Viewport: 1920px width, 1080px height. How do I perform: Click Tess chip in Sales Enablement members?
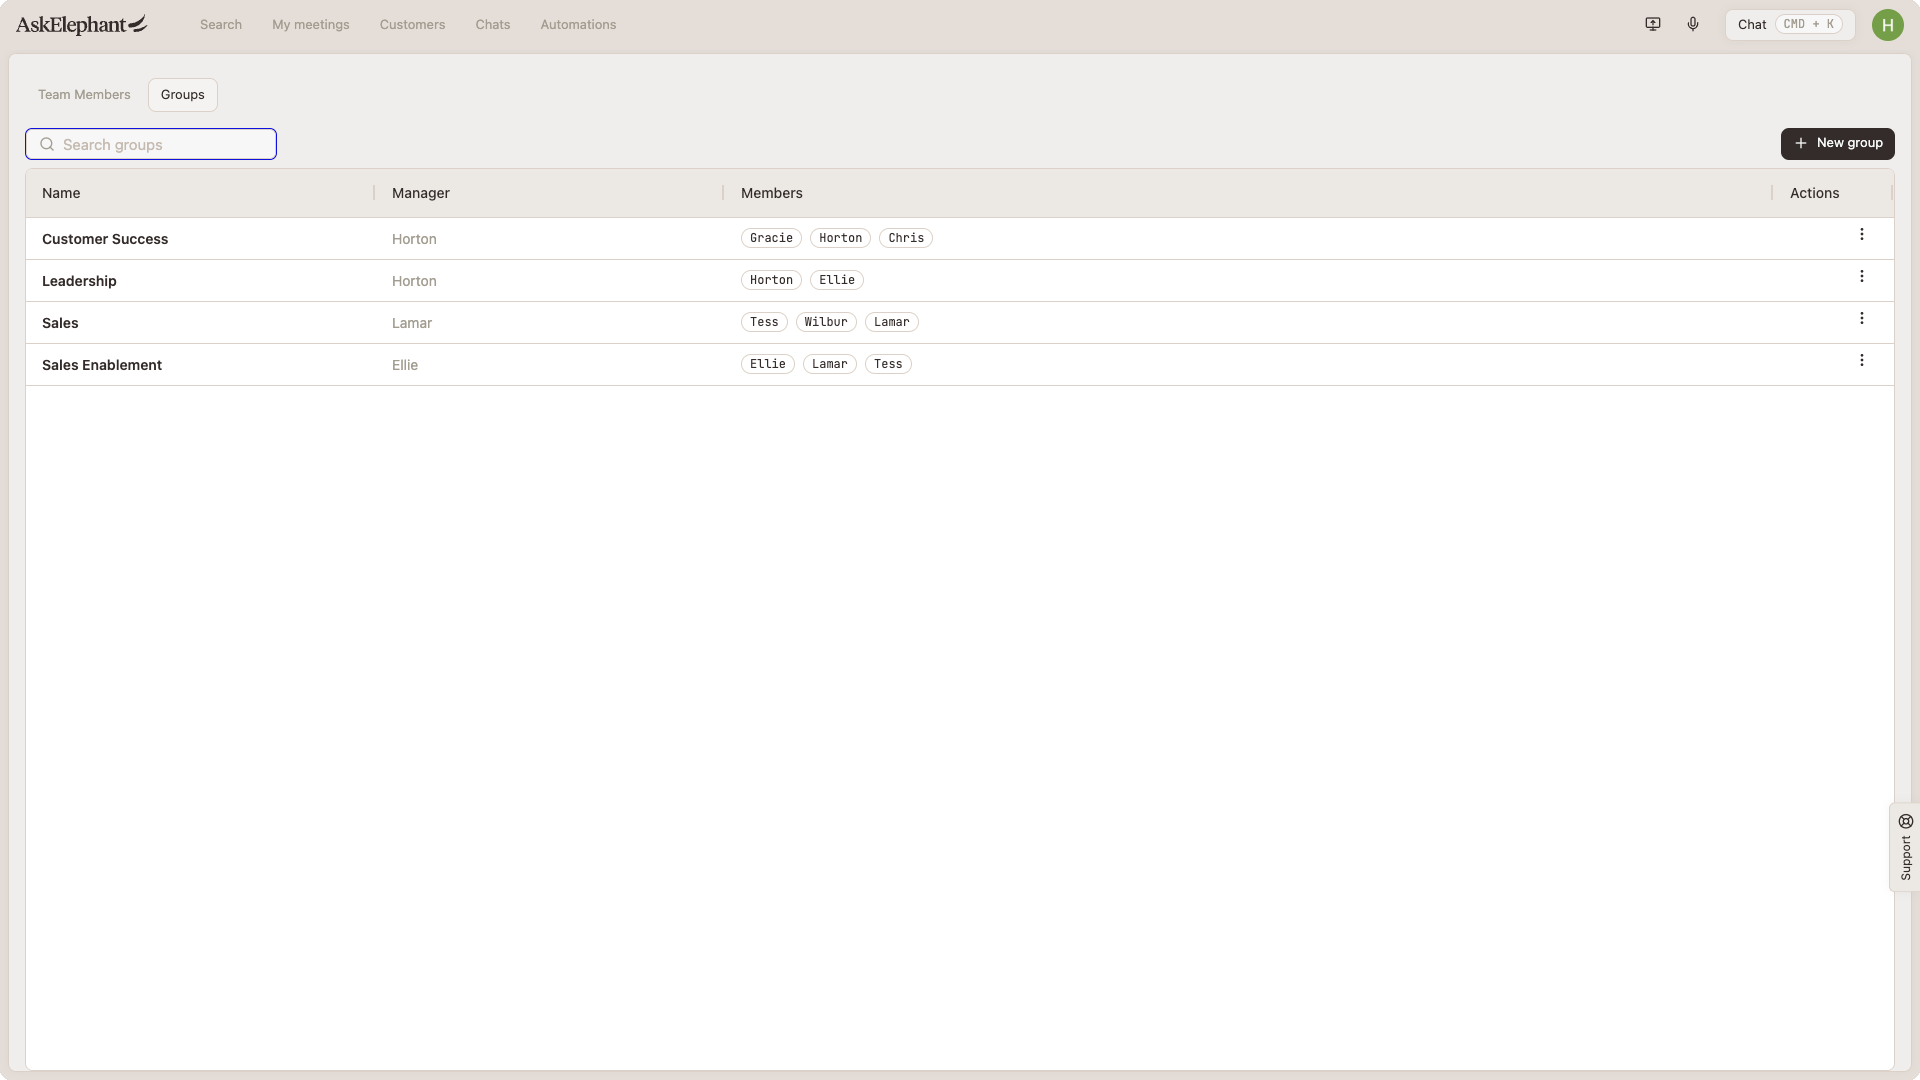pos(888,364)
